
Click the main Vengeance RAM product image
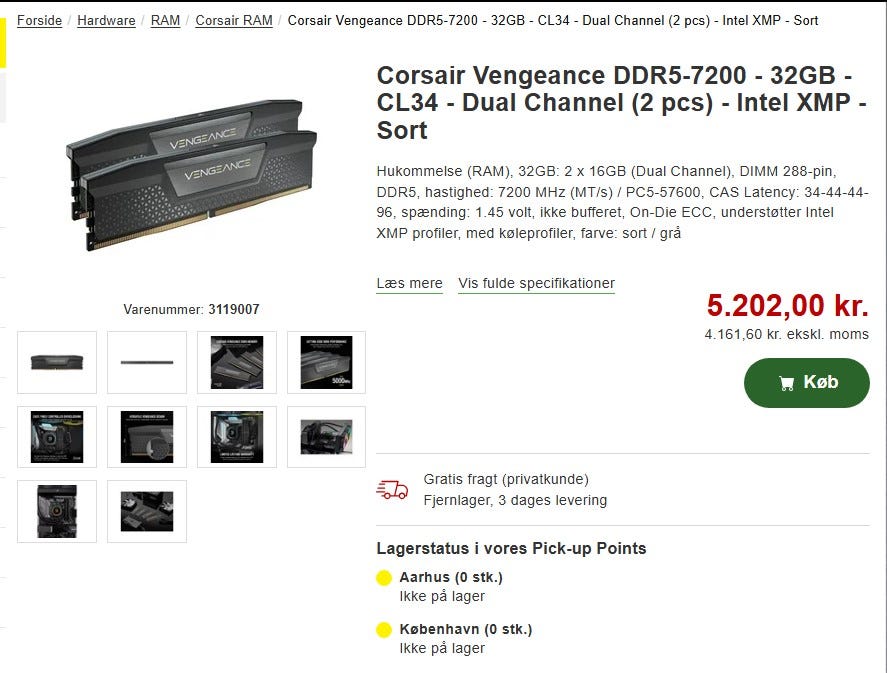(191, 175)
